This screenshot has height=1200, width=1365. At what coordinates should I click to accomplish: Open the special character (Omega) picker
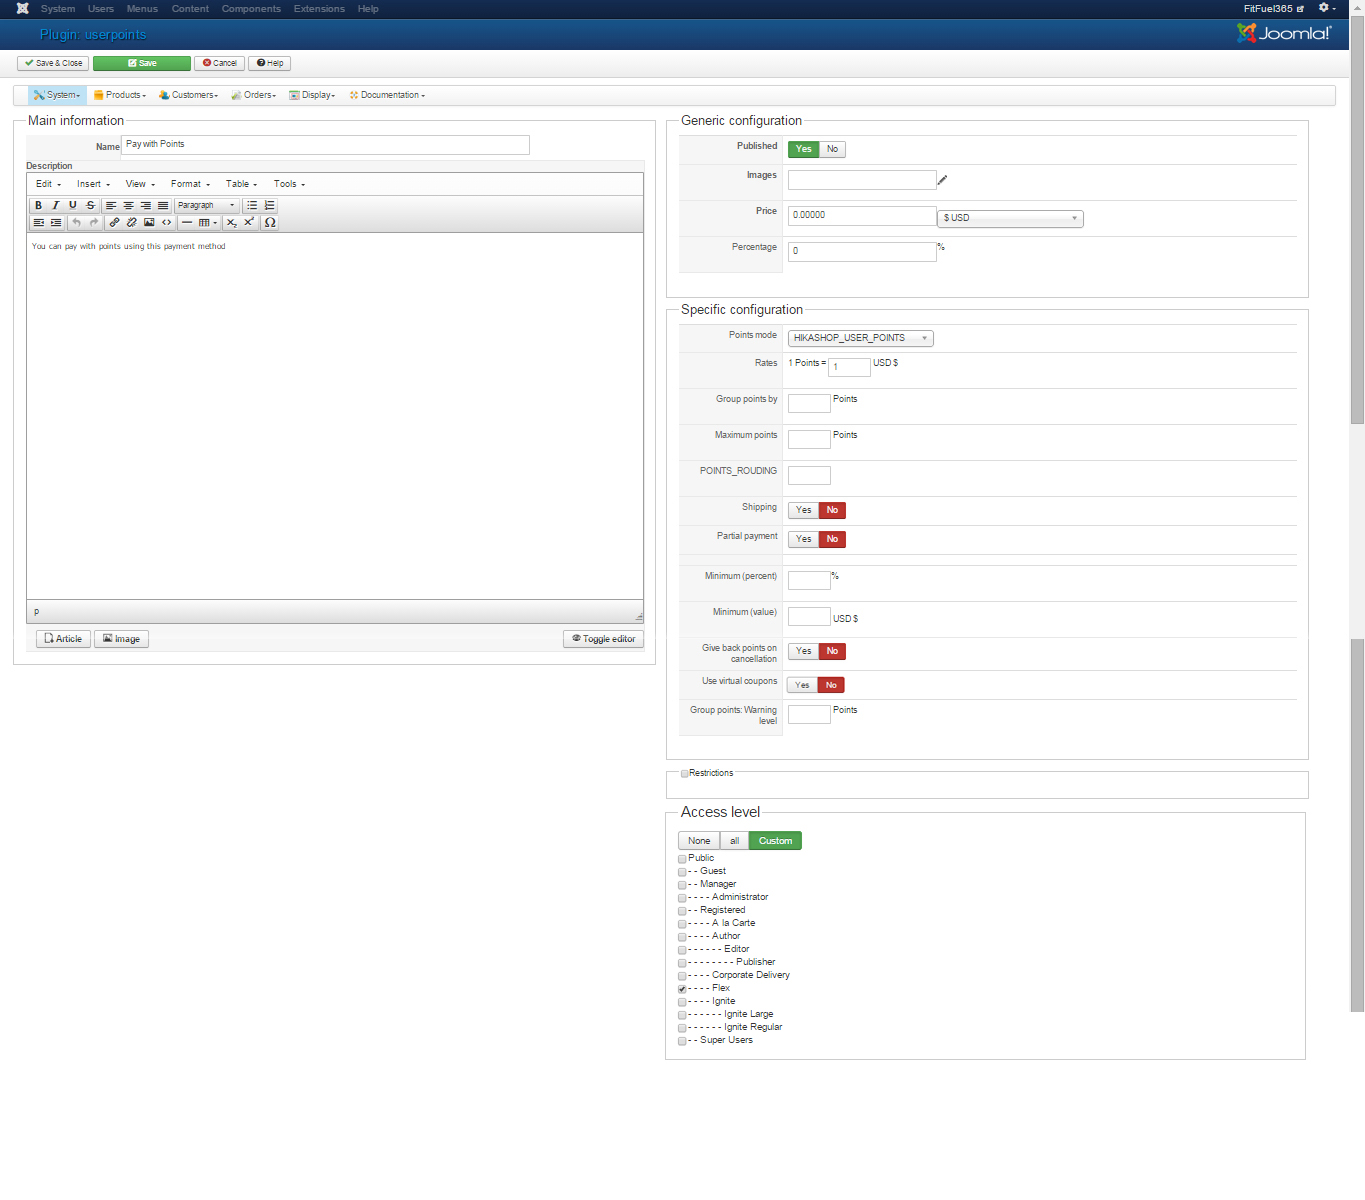click(x=270, y=222)
